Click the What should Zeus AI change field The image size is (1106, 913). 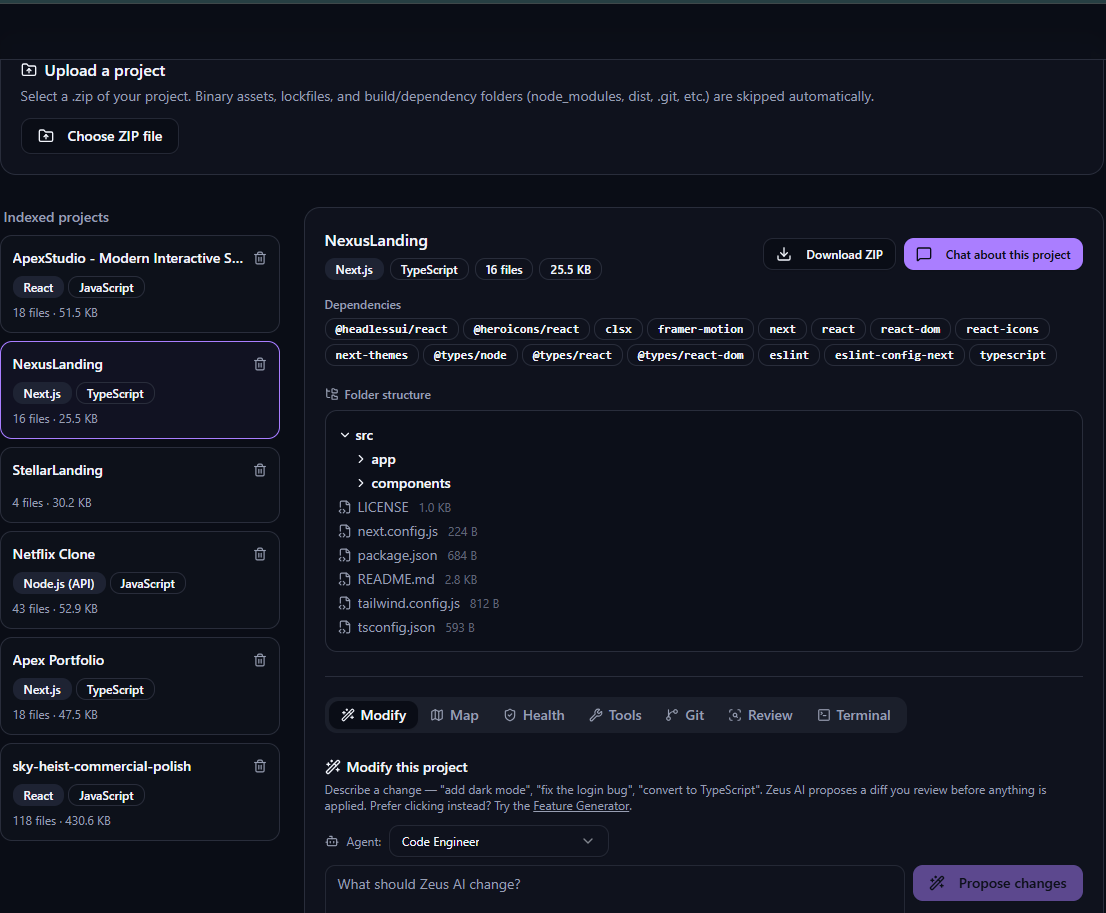(x=614, y=888)
